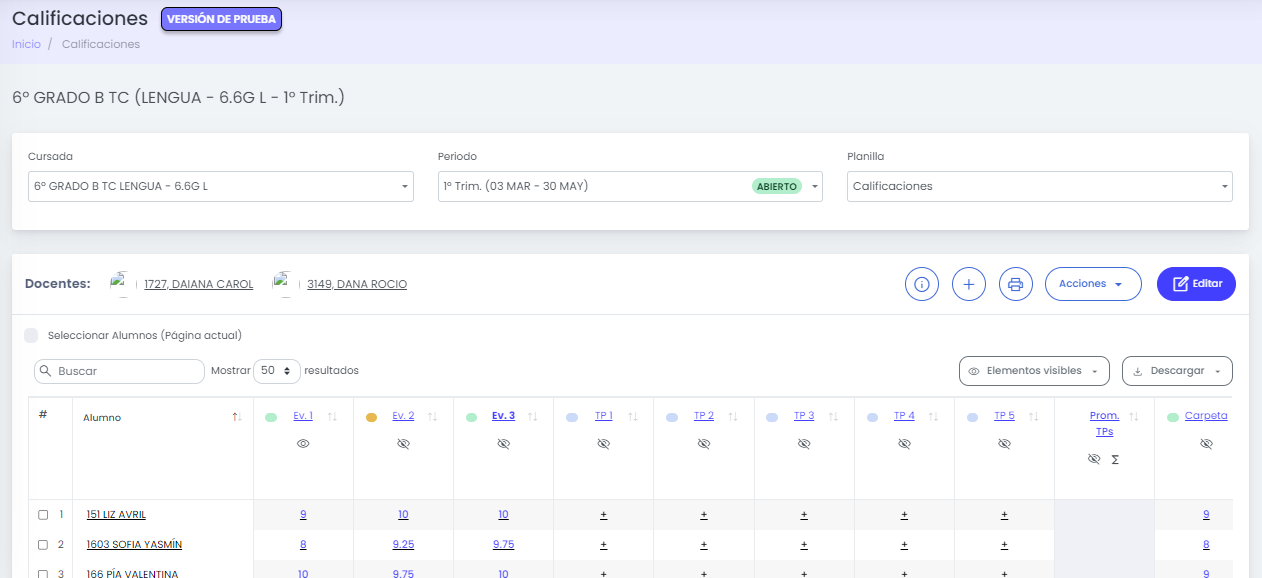The width and height of the screenshot is (1262, 578).
Task: Open the Planilla Calificaciones dropdown
Action: (x=1040, y=186)
